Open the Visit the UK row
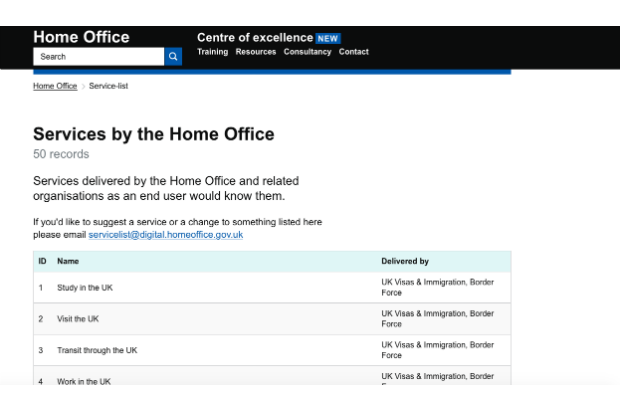The image size is (620, 410). (272, 319)
